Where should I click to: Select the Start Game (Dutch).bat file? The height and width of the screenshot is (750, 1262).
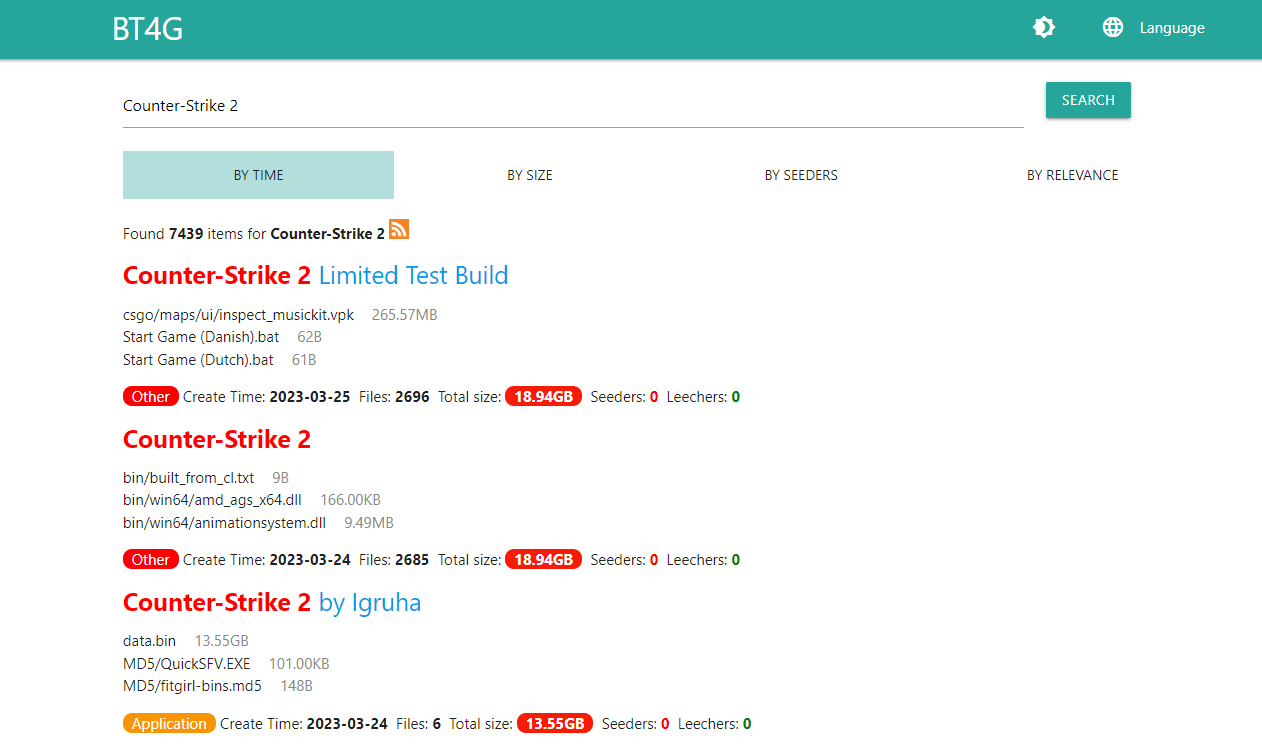coord(198,360)
